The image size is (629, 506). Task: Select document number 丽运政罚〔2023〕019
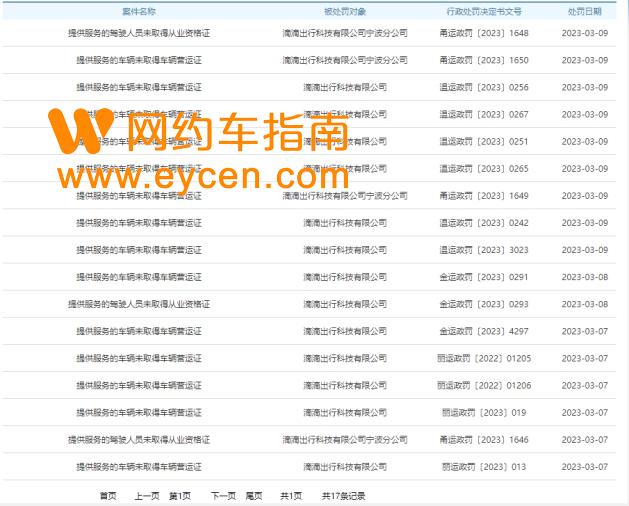coord(484,413)
